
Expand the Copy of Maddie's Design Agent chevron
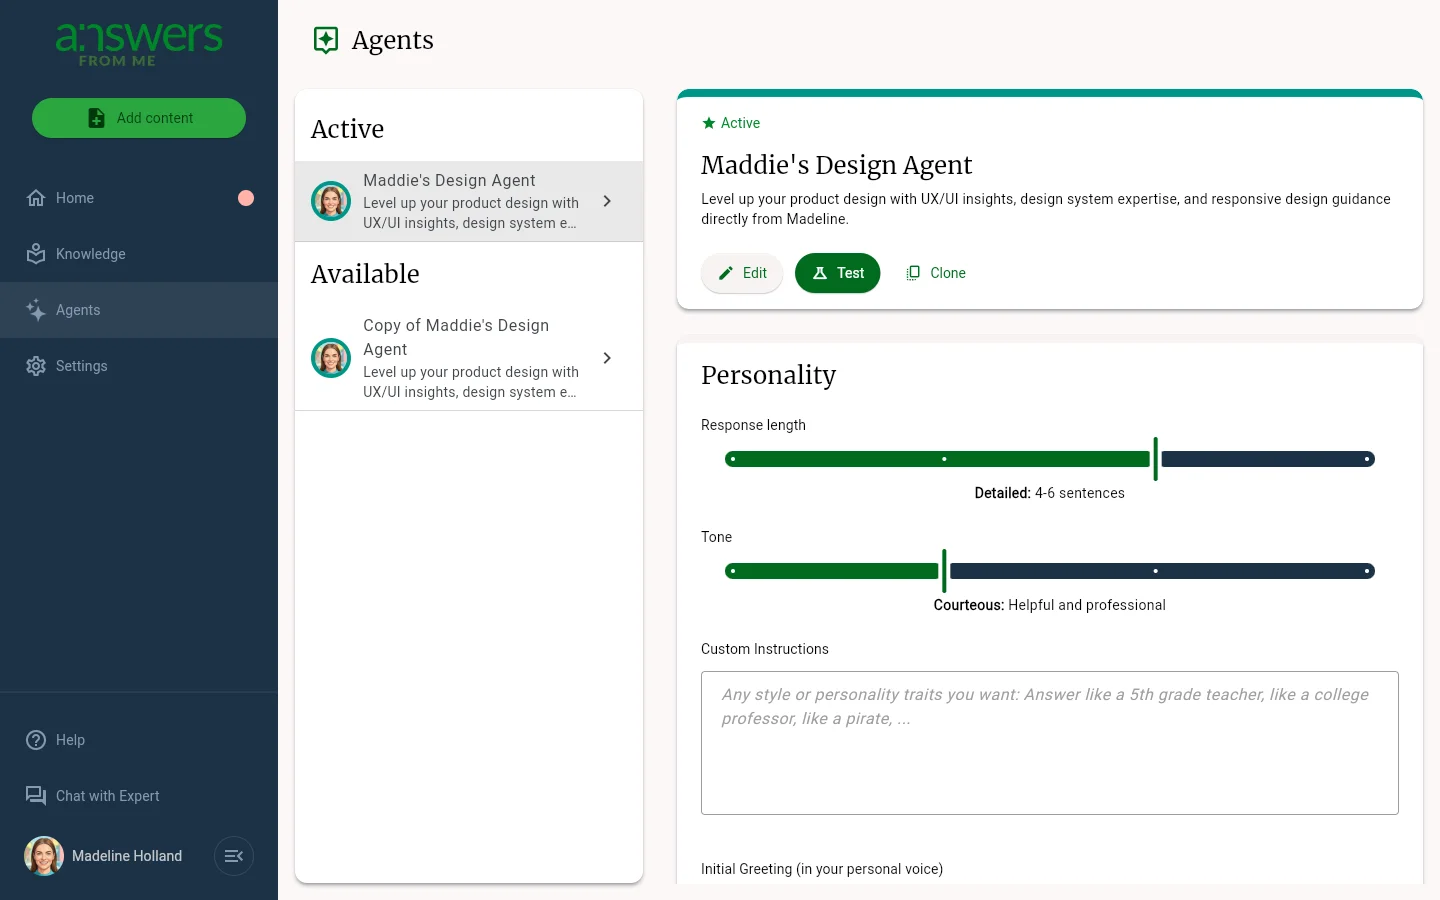coord(607,358)
